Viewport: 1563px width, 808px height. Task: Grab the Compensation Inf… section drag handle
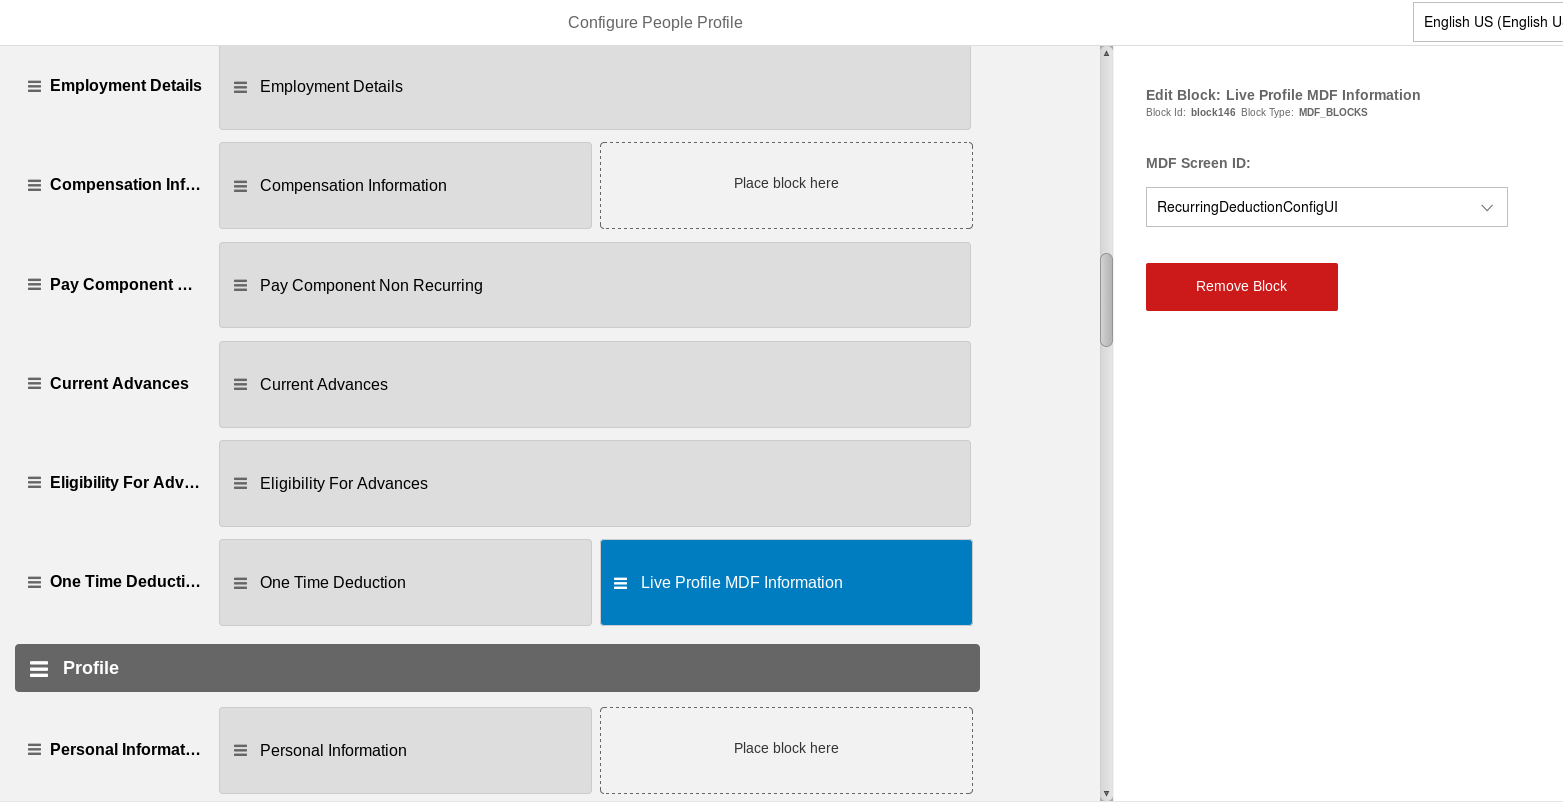click(x=34, y=185)
